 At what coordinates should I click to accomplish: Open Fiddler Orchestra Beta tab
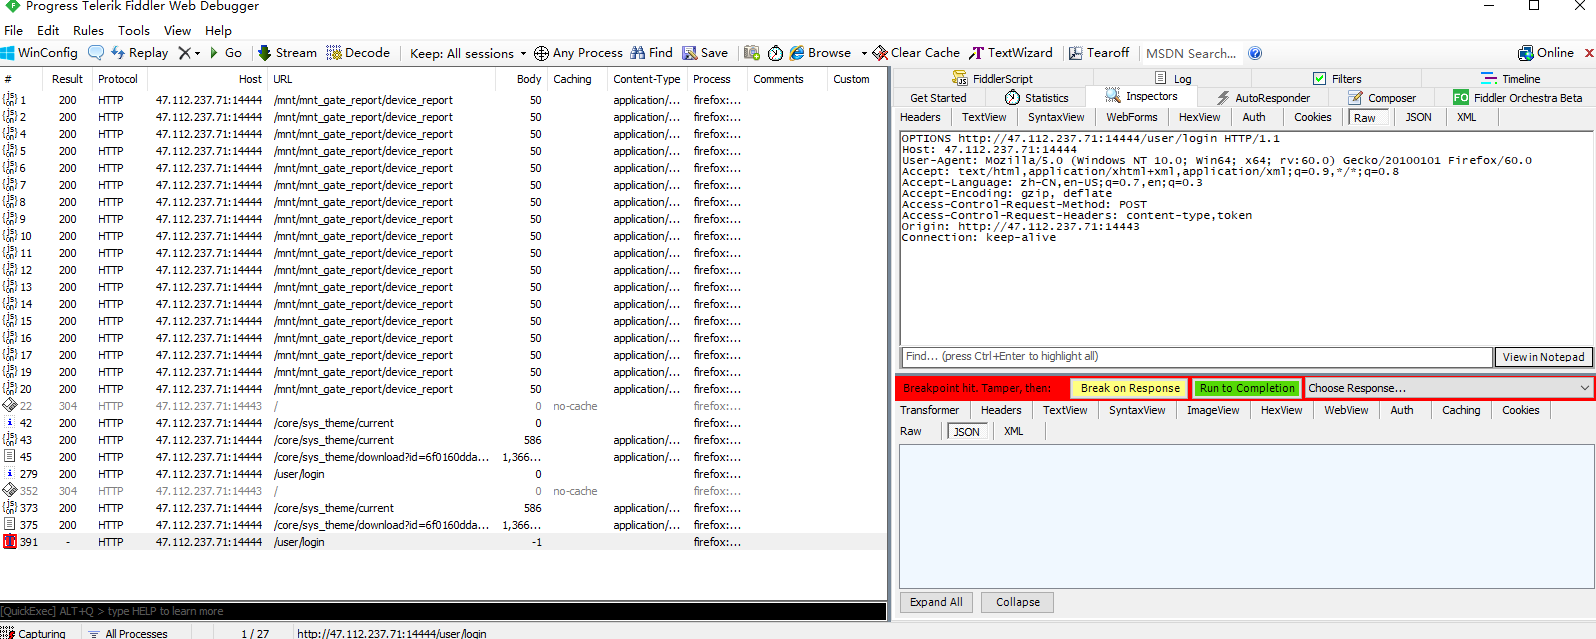click(1518, 98)
